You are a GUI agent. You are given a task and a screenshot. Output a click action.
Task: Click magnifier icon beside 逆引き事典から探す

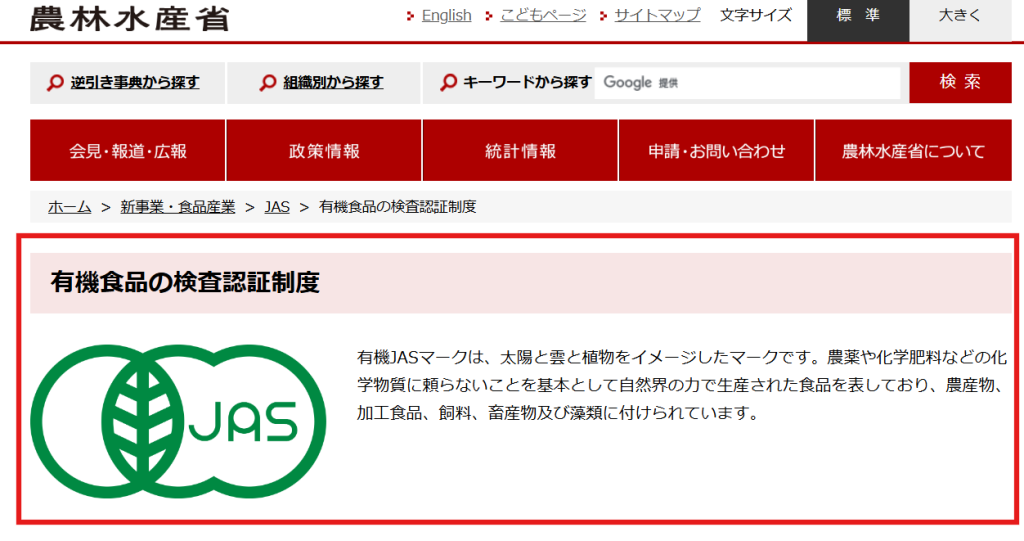pyautogui.click(x=56, y=82)
